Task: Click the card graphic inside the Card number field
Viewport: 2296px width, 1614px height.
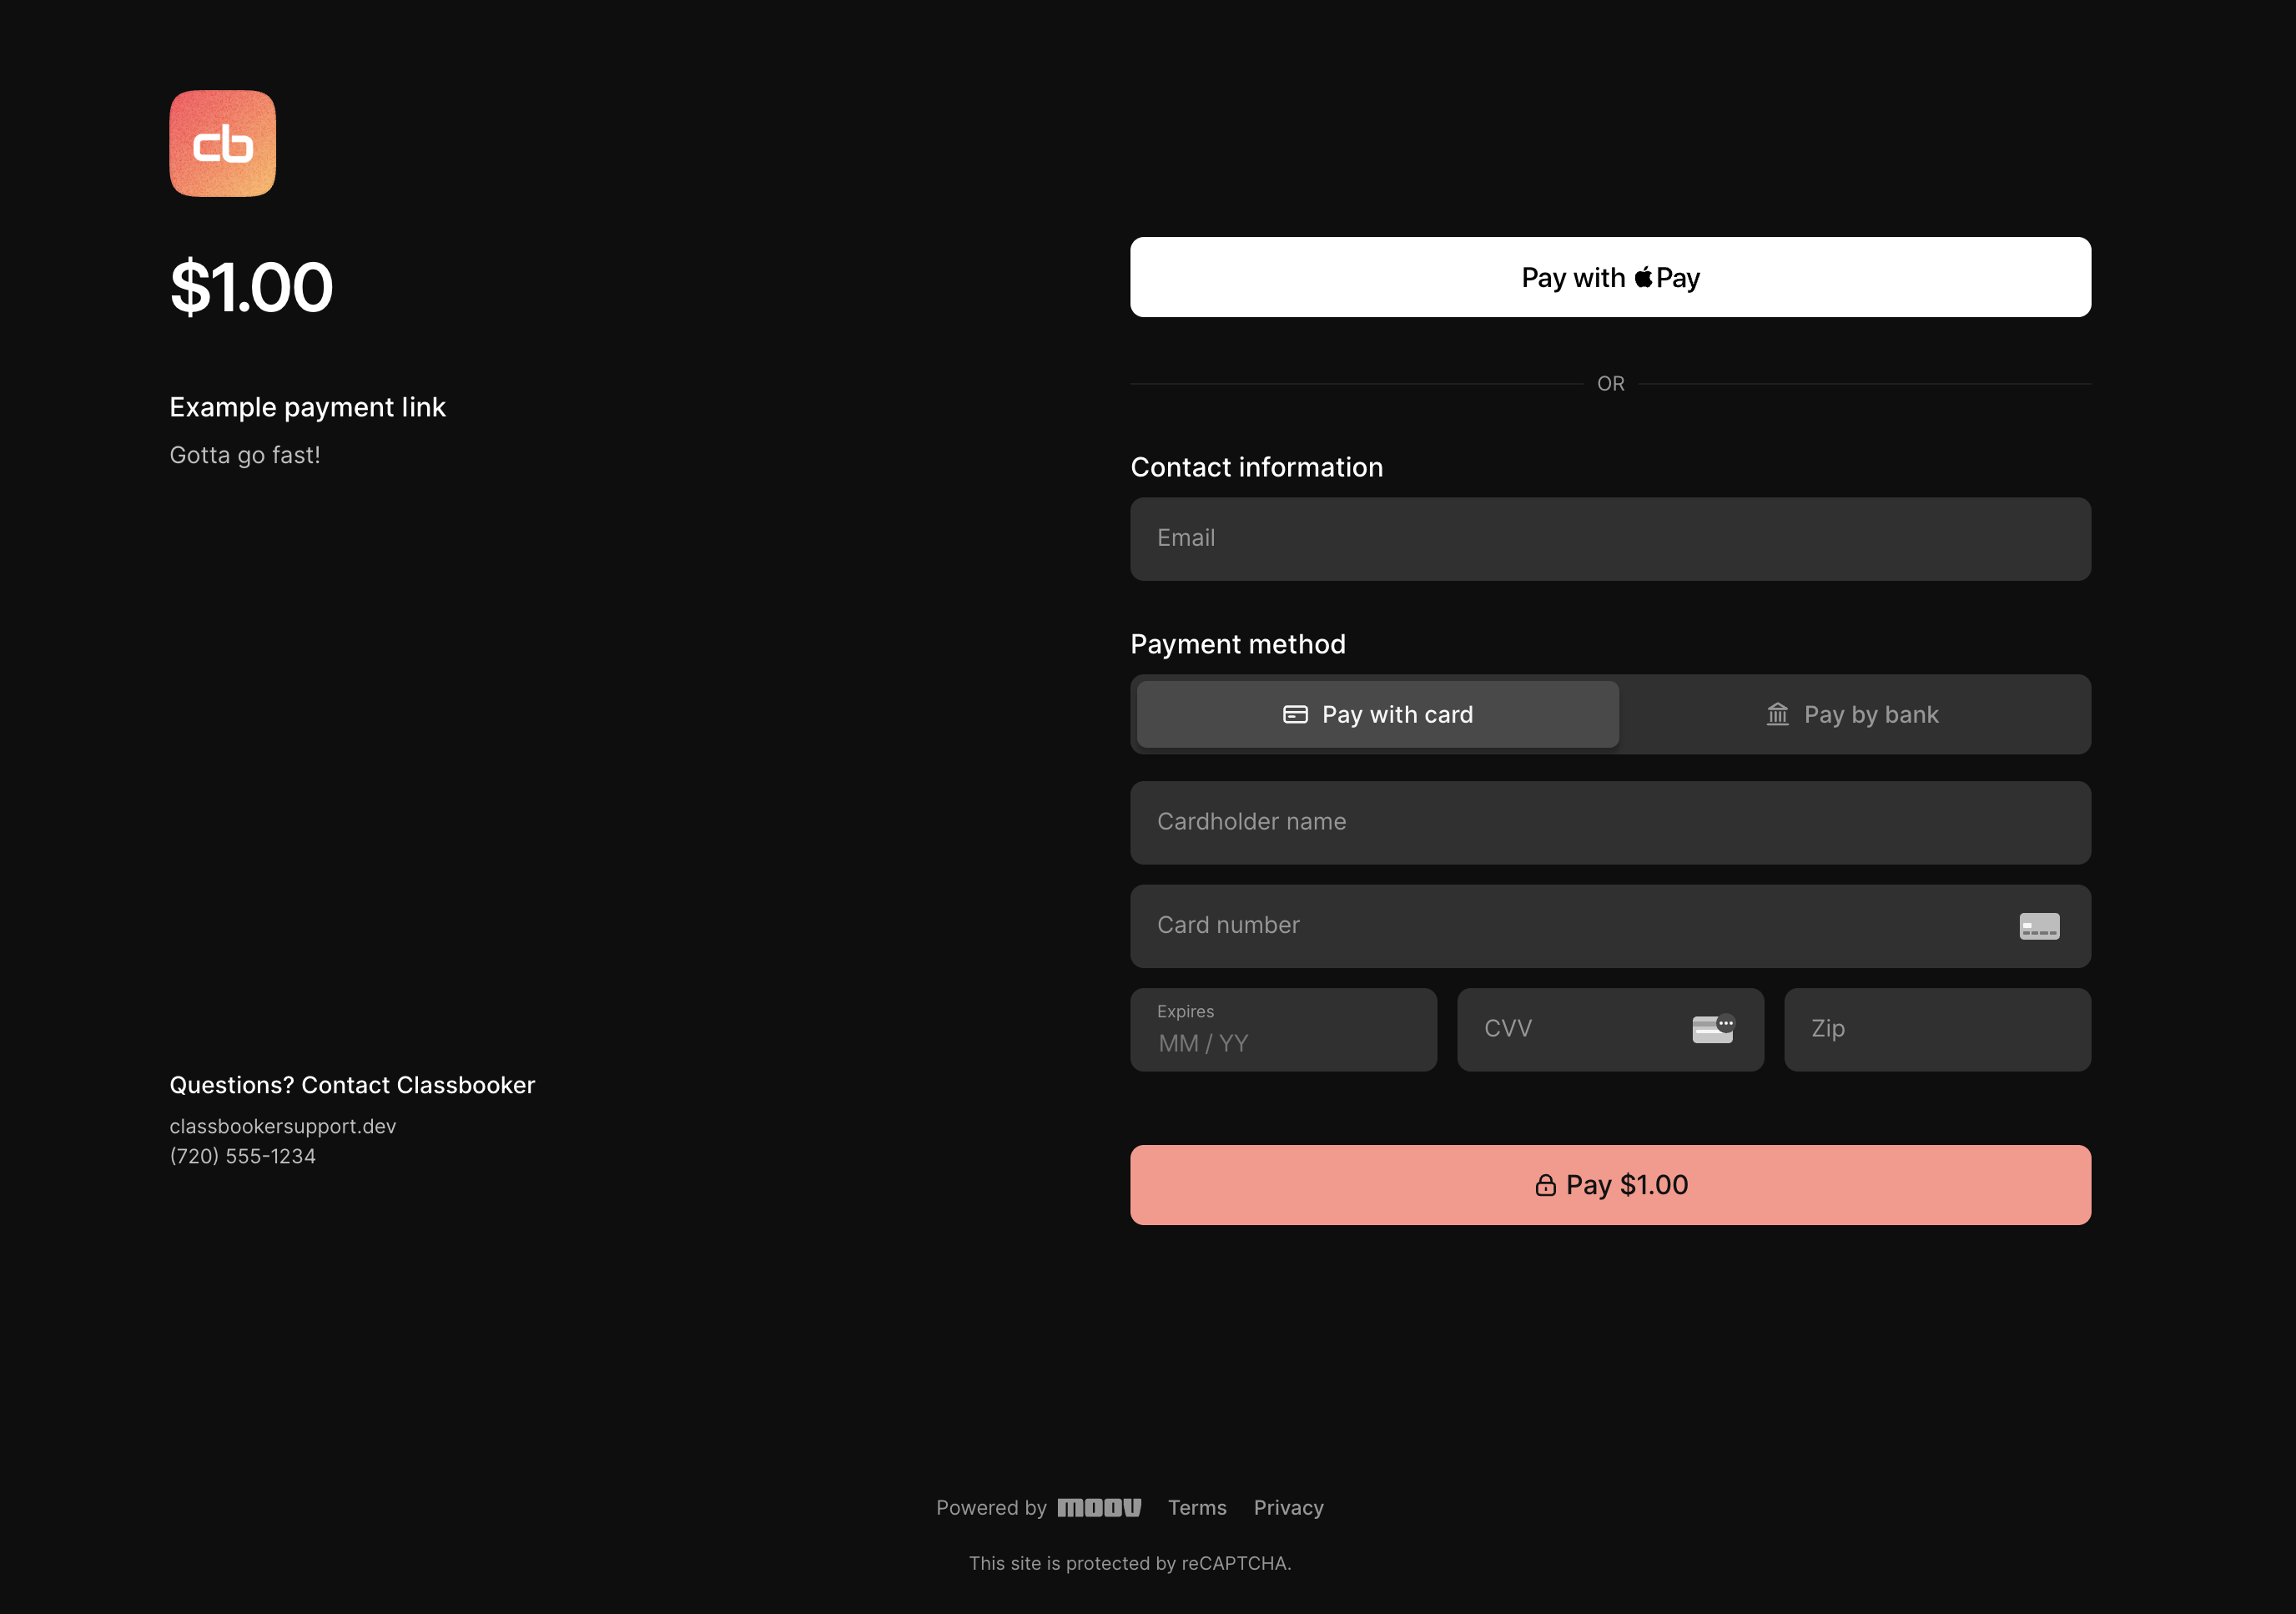Action: 2039,926
